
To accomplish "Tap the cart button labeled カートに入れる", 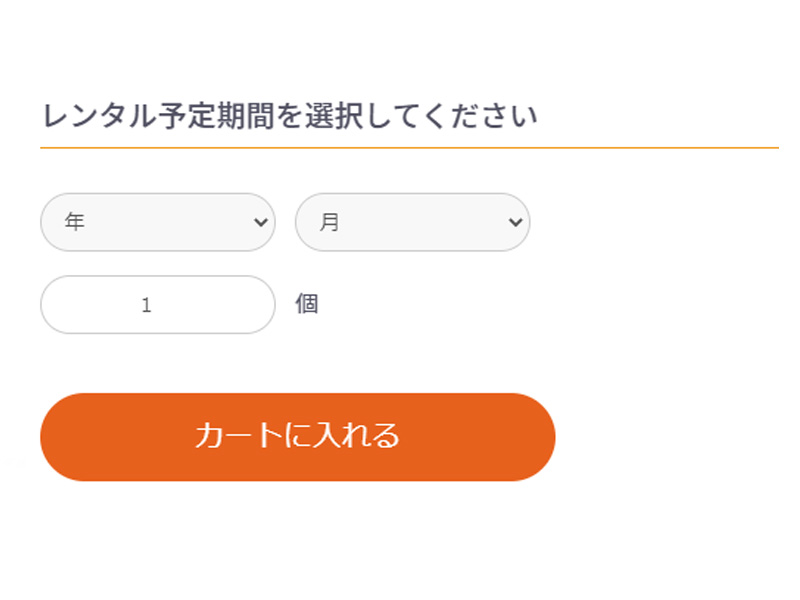I will point(296,436).
